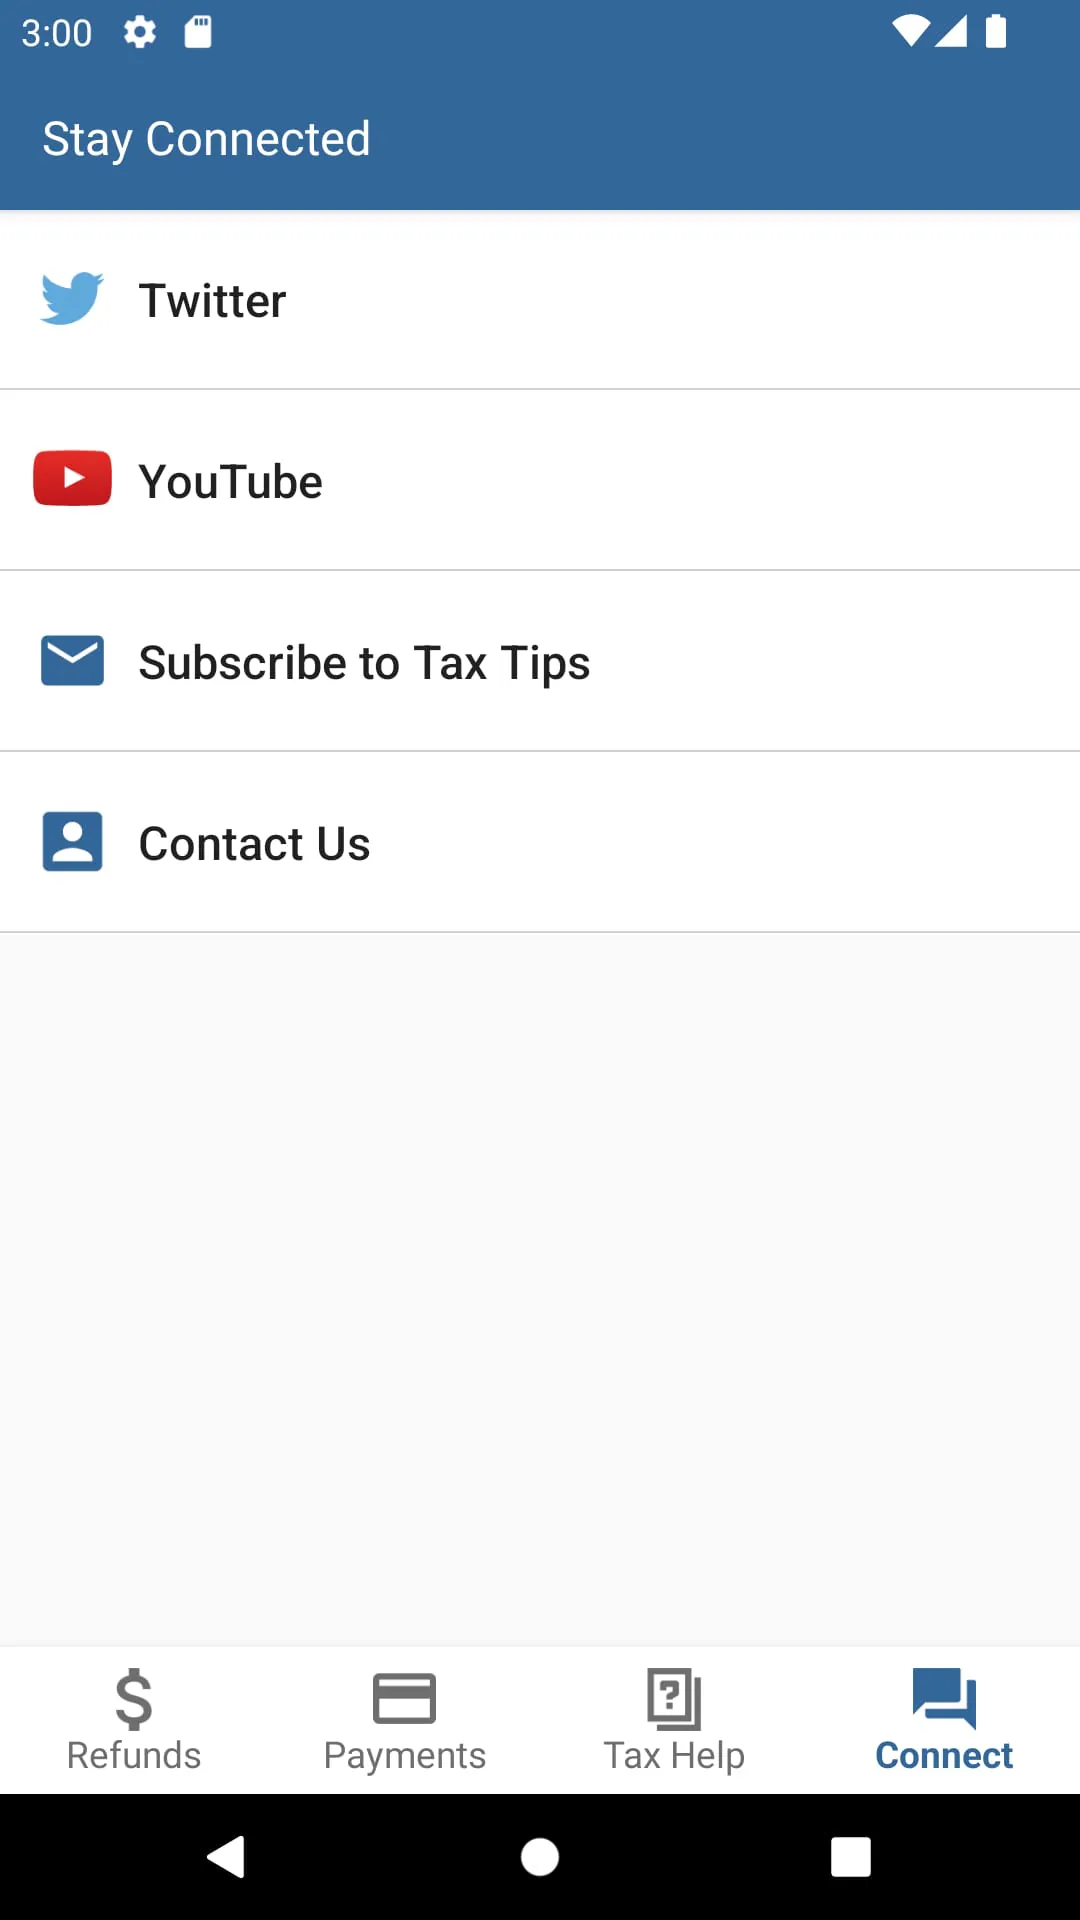Select Subscribe to Tax Tips

click(540, 662)
